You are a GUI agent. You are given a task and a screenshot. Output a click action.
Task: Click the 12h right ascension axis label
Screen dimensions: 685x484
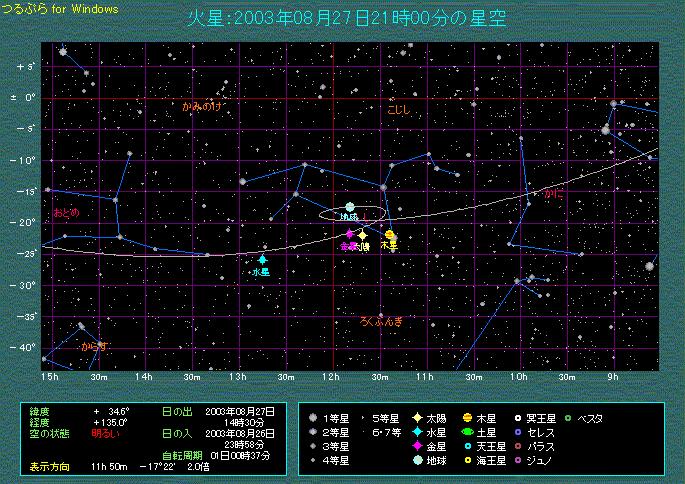(332, 377)
